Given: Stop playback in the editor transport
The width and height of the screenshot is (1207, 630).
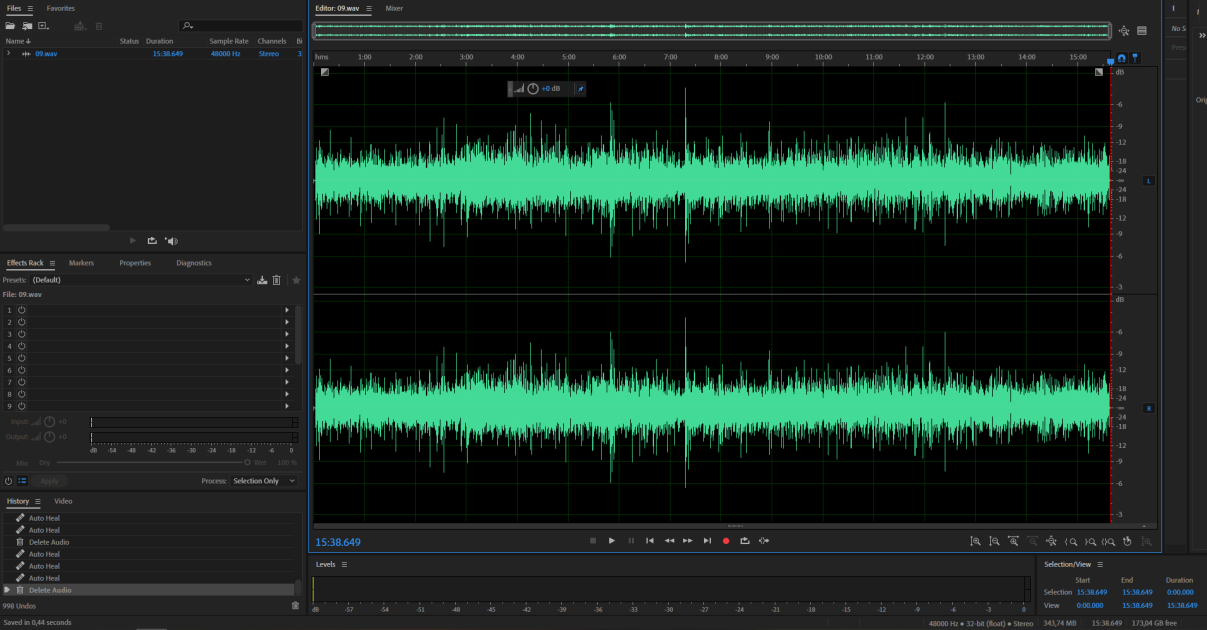Looking at the screenshot, I should point(593,541).
